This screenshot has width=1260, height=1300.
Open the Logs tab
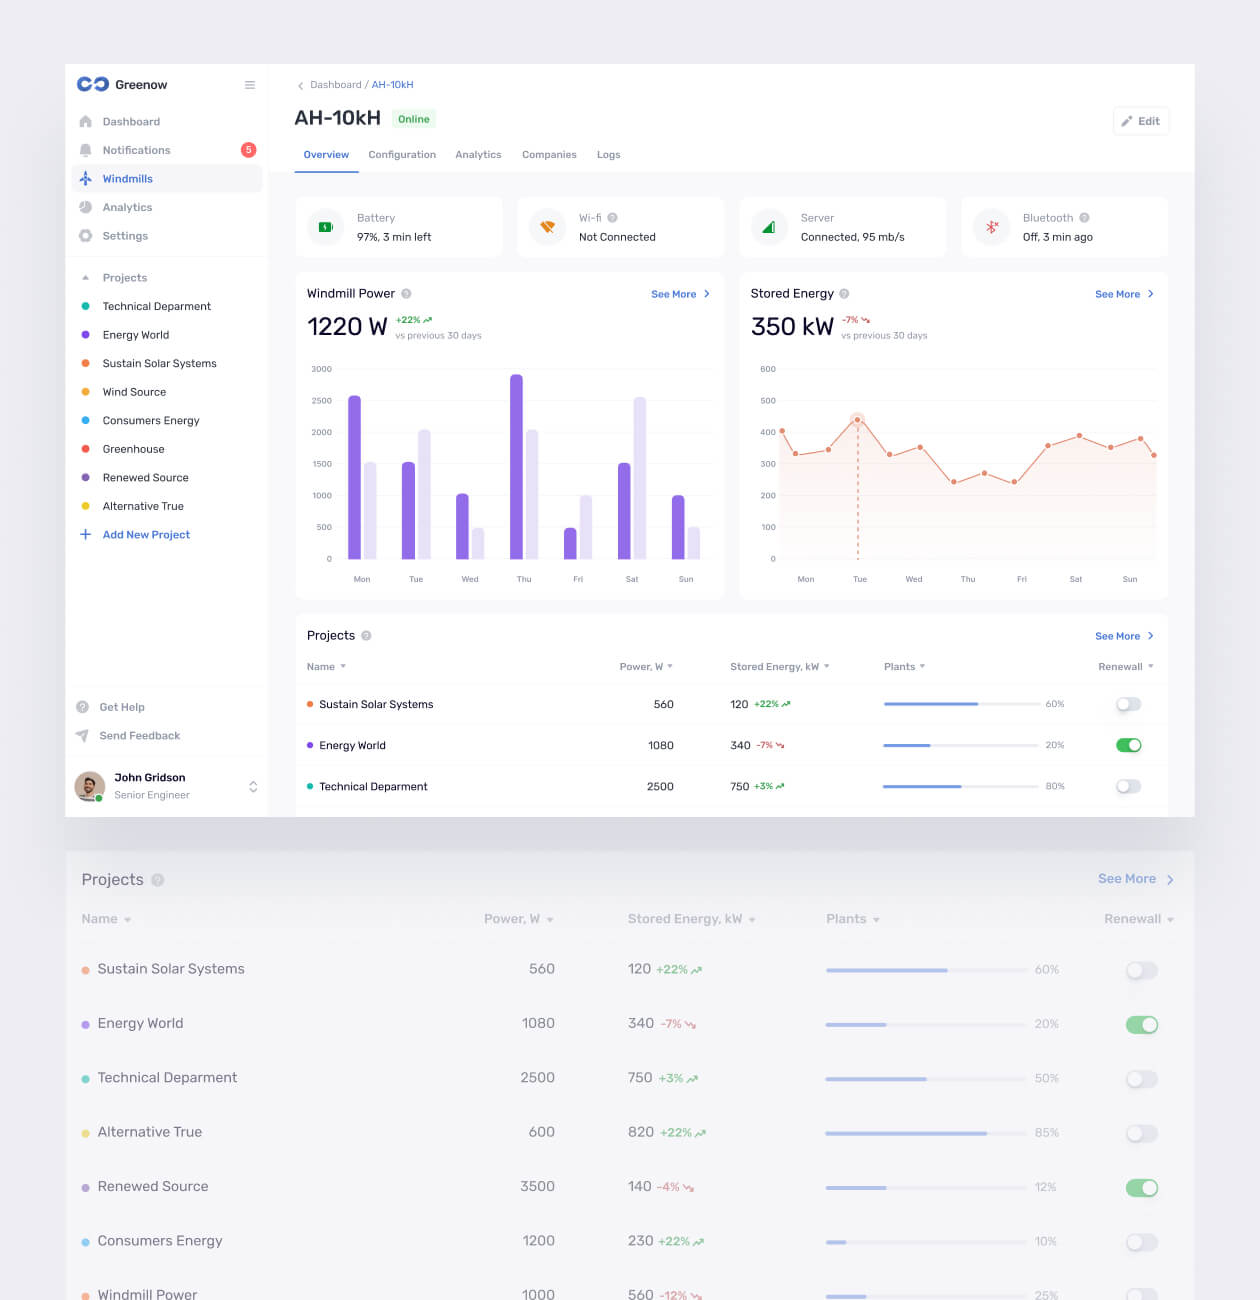point(608,155)
